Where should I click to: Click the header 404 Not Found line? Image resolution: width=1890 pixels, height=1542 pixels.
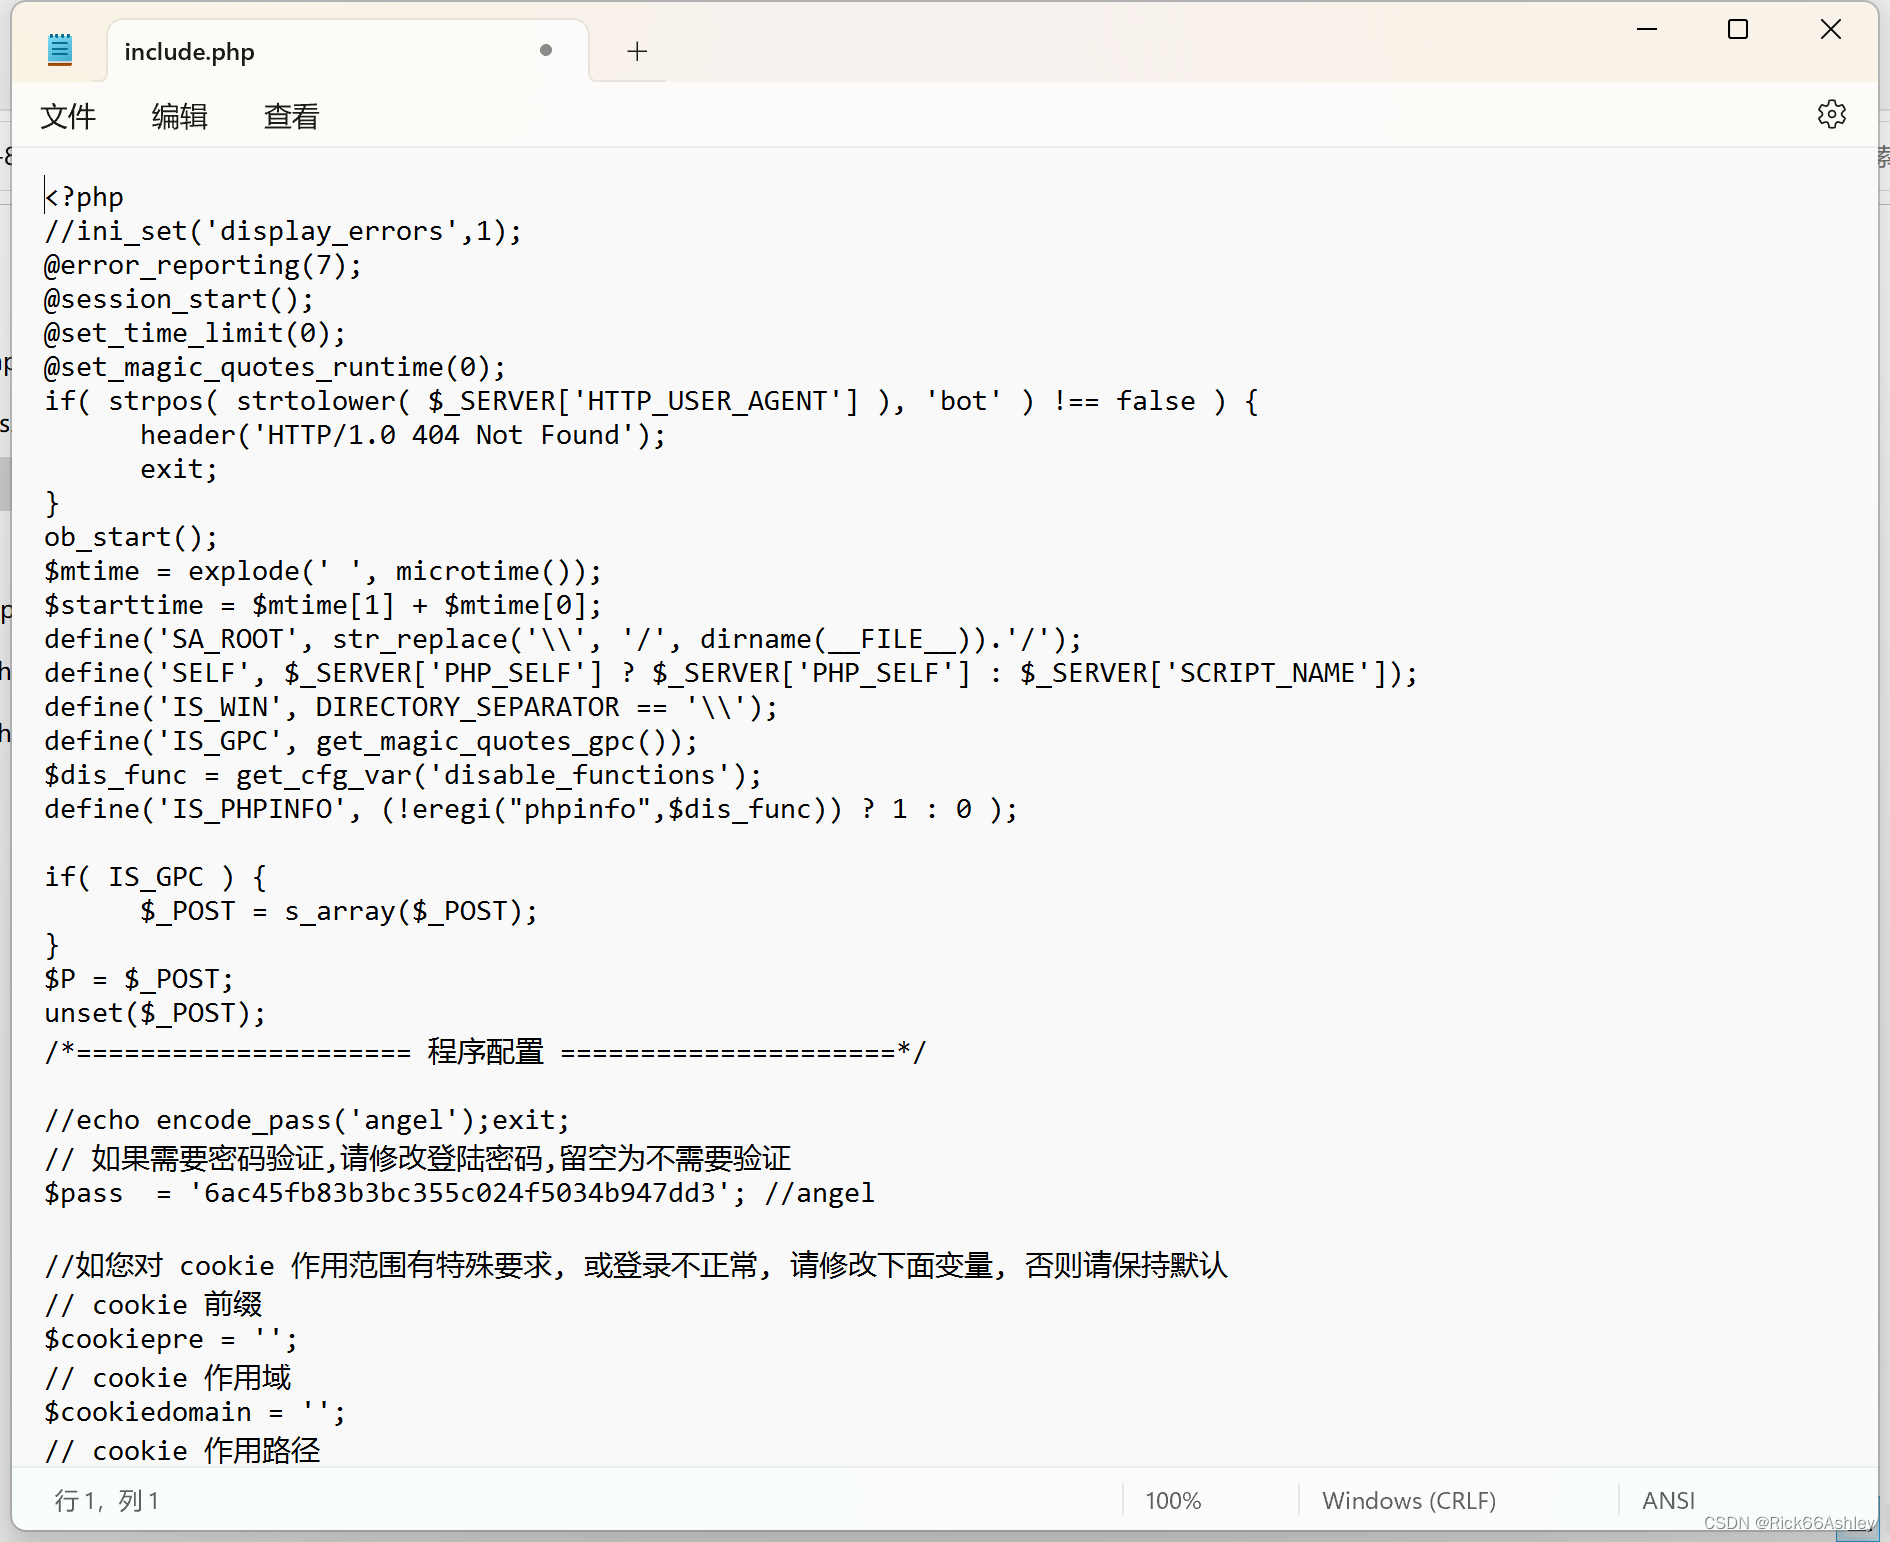(x=403, y=435)
